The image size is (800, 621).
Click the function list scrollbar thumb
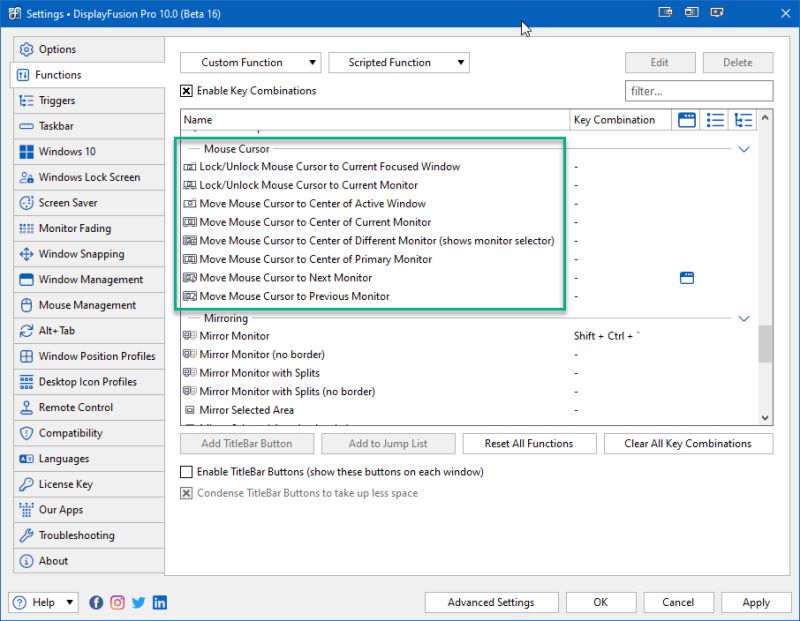pos(765,344)
